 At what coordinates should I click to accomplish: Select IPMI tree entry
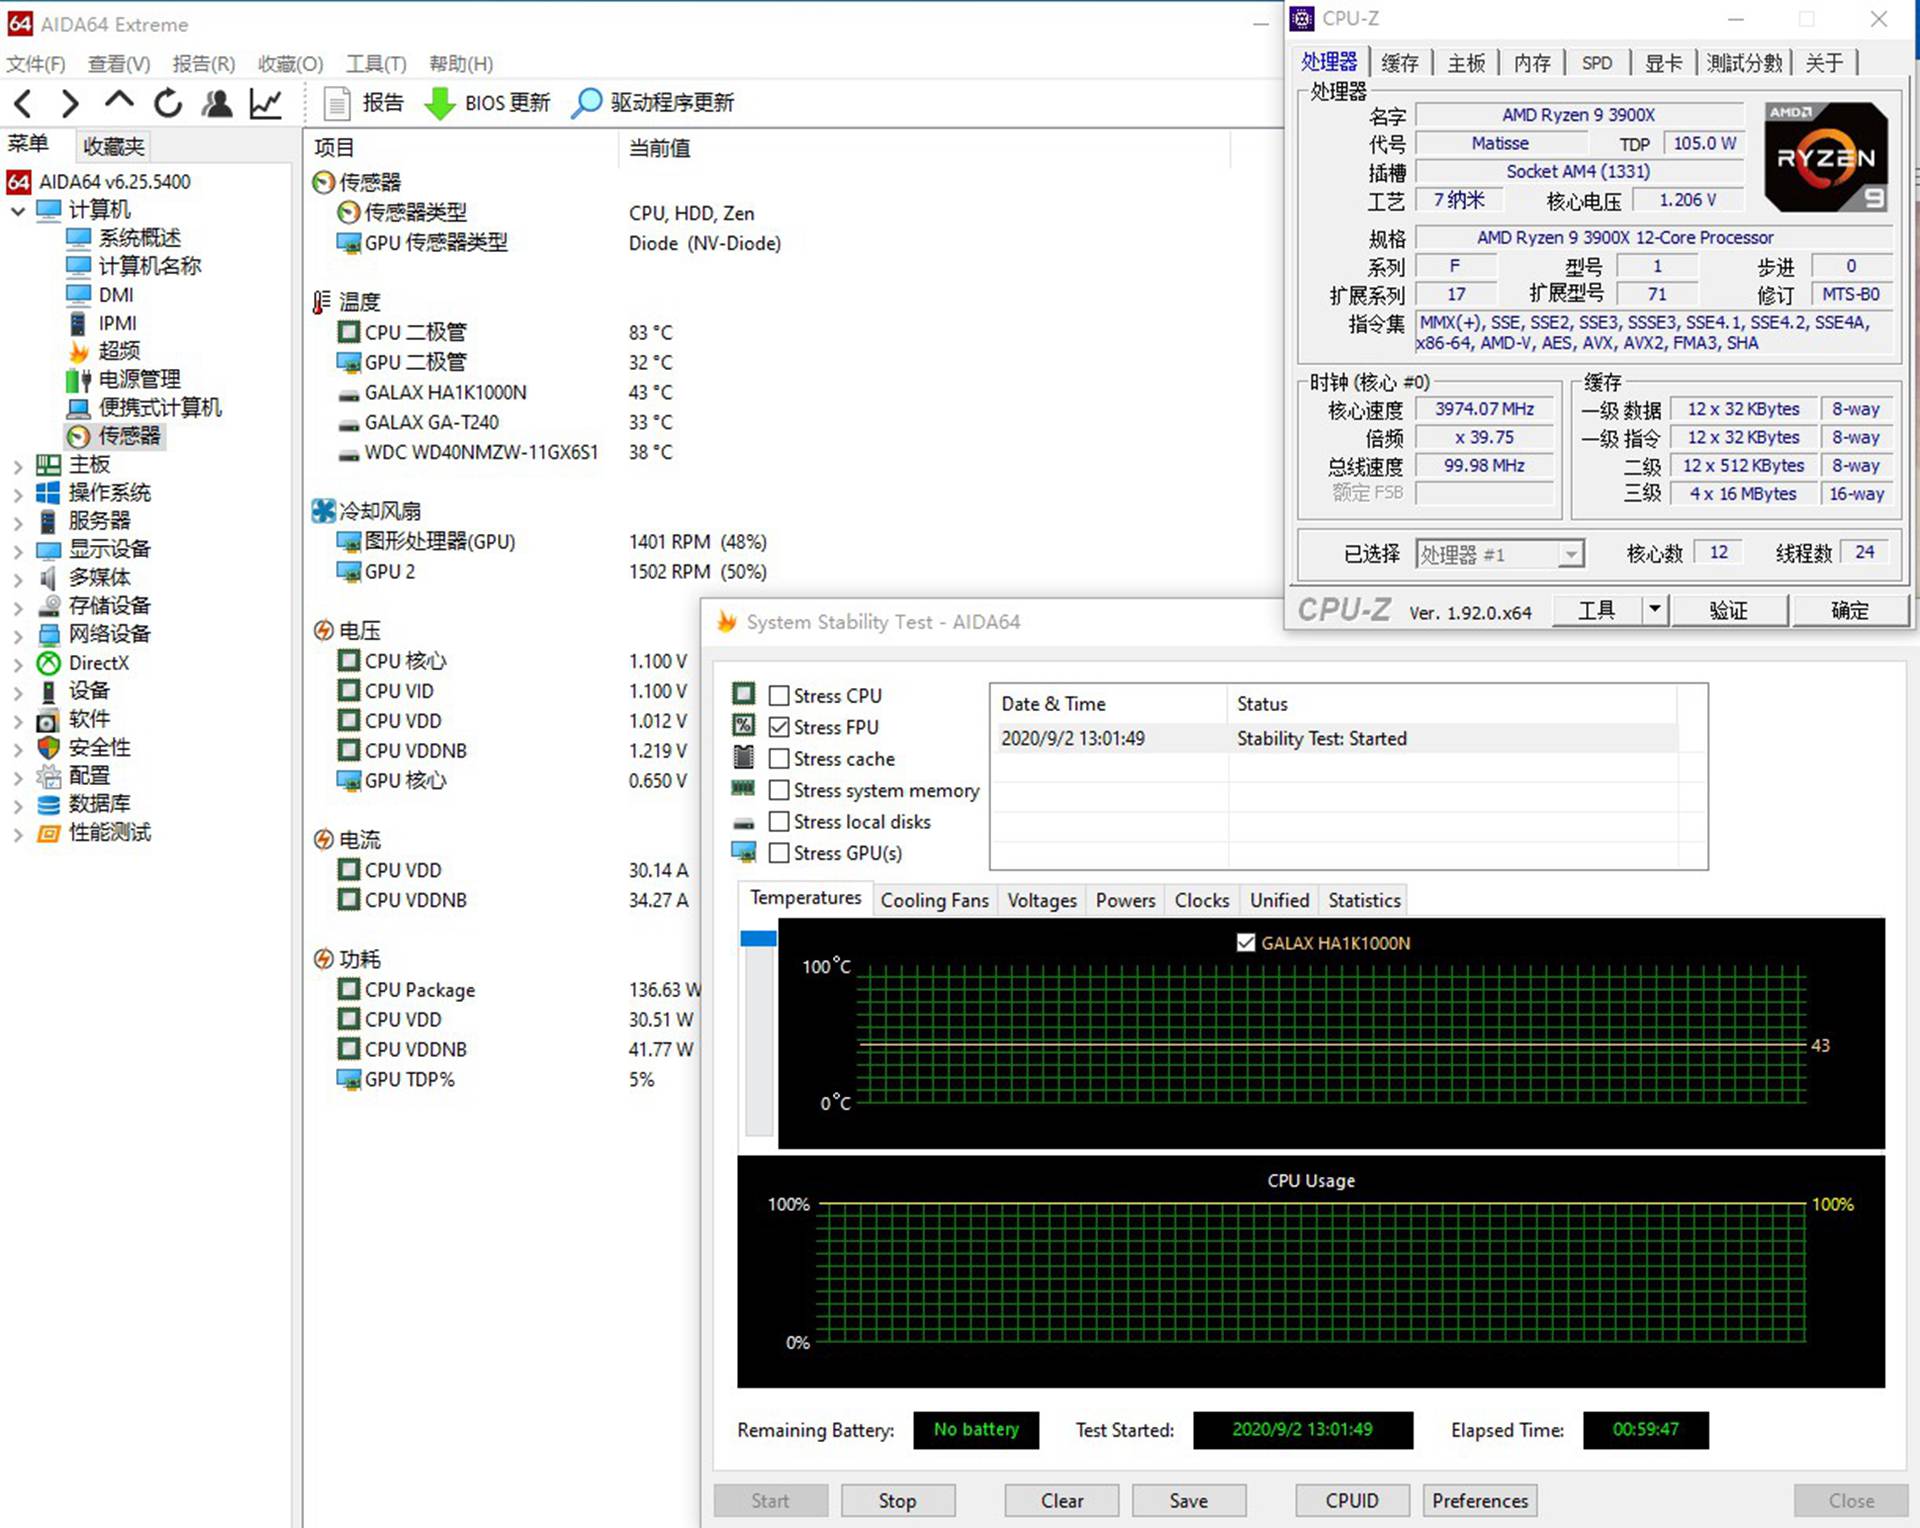coord(102,323)
